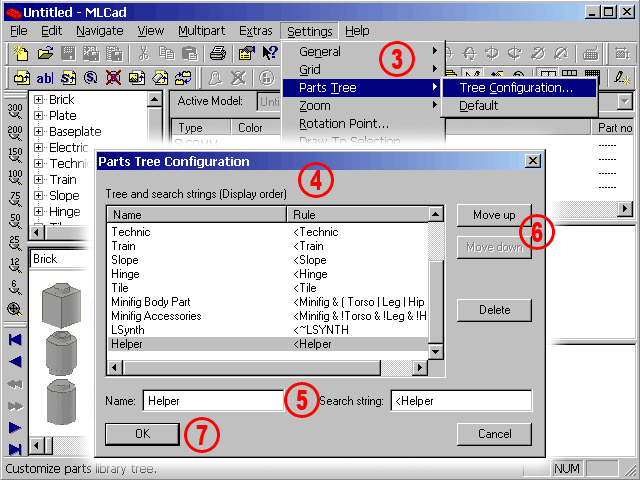Expand the Baseplate tree node

(38, 131)
